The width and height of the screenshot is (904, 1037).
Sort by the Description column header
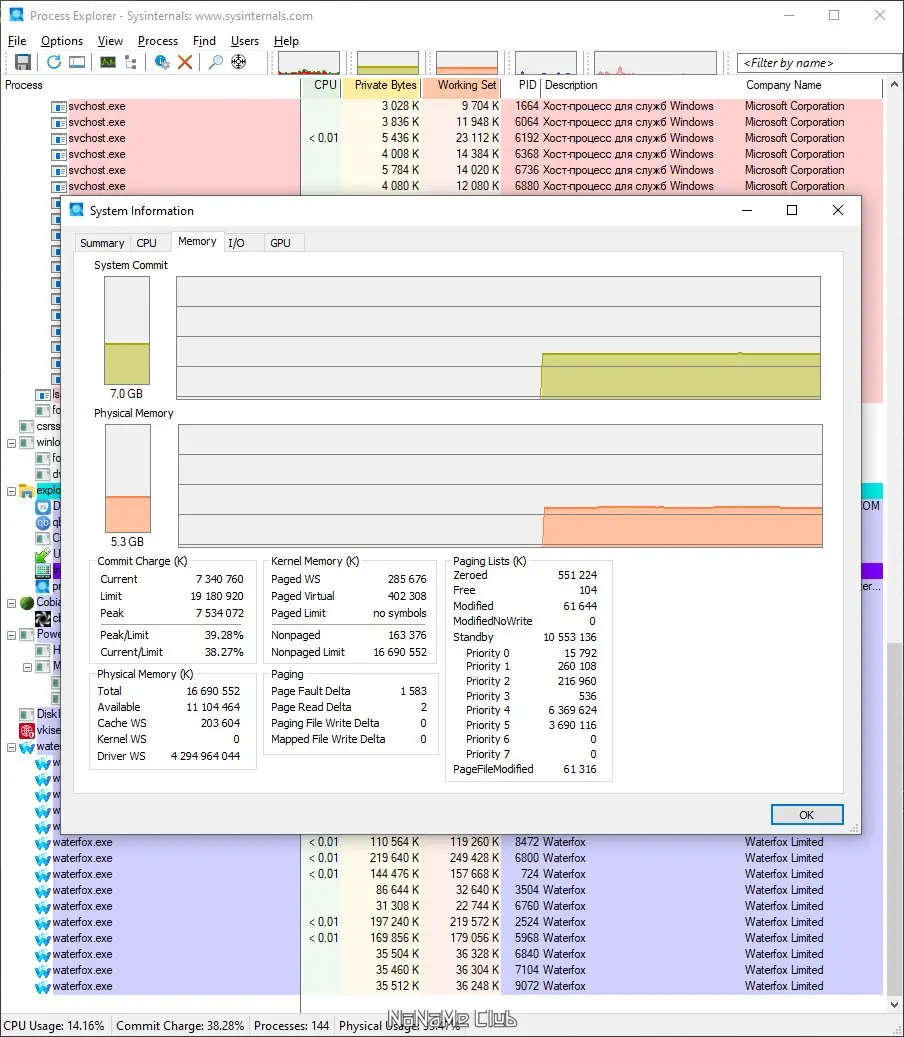[x=641, y=85]
